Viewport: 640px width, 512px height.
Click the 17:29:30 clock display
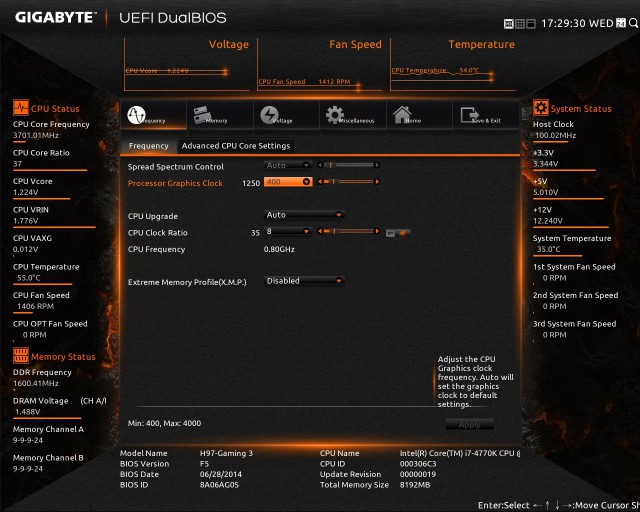[x=563, y=23]
